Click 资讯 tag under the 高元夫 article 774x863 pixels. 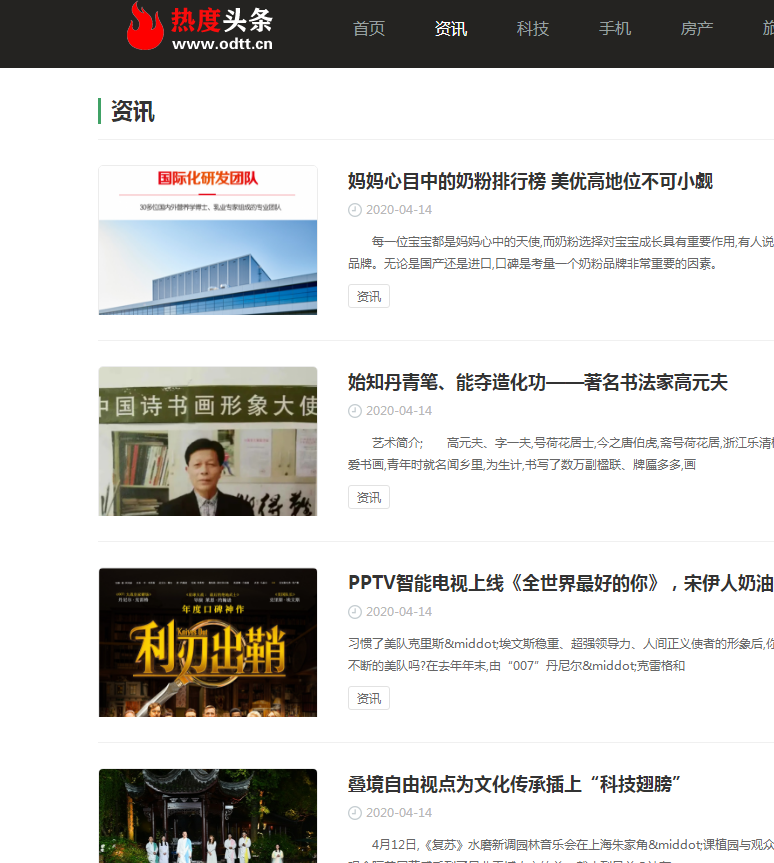369,497
